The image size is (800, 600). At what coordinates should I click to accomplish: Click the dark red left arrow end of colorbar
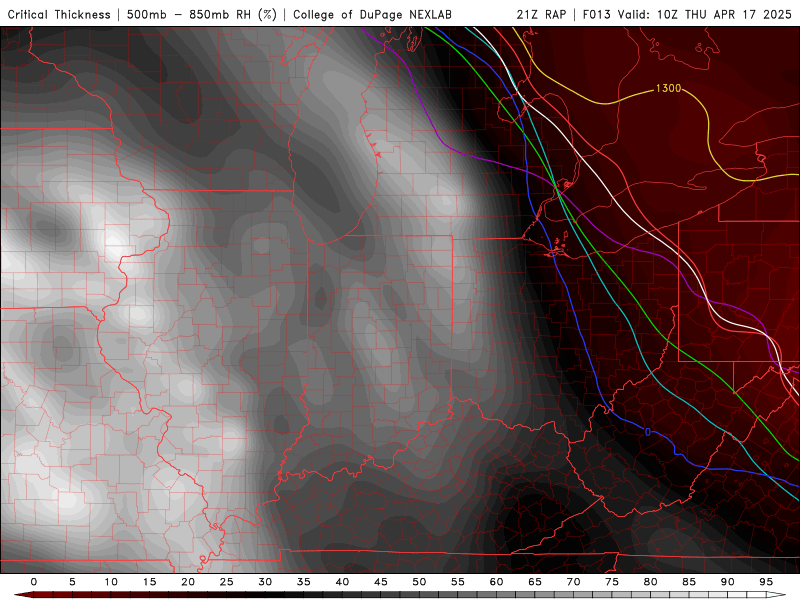[x=23, y=595]
